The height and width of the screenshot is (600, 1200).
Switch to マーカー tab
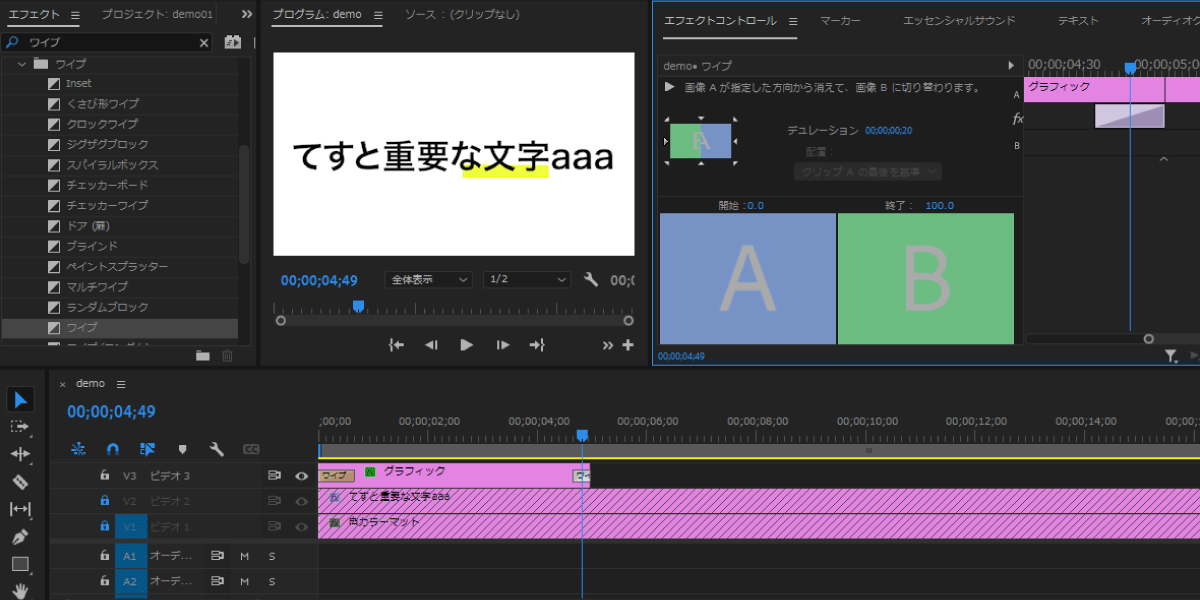(841, 21)
